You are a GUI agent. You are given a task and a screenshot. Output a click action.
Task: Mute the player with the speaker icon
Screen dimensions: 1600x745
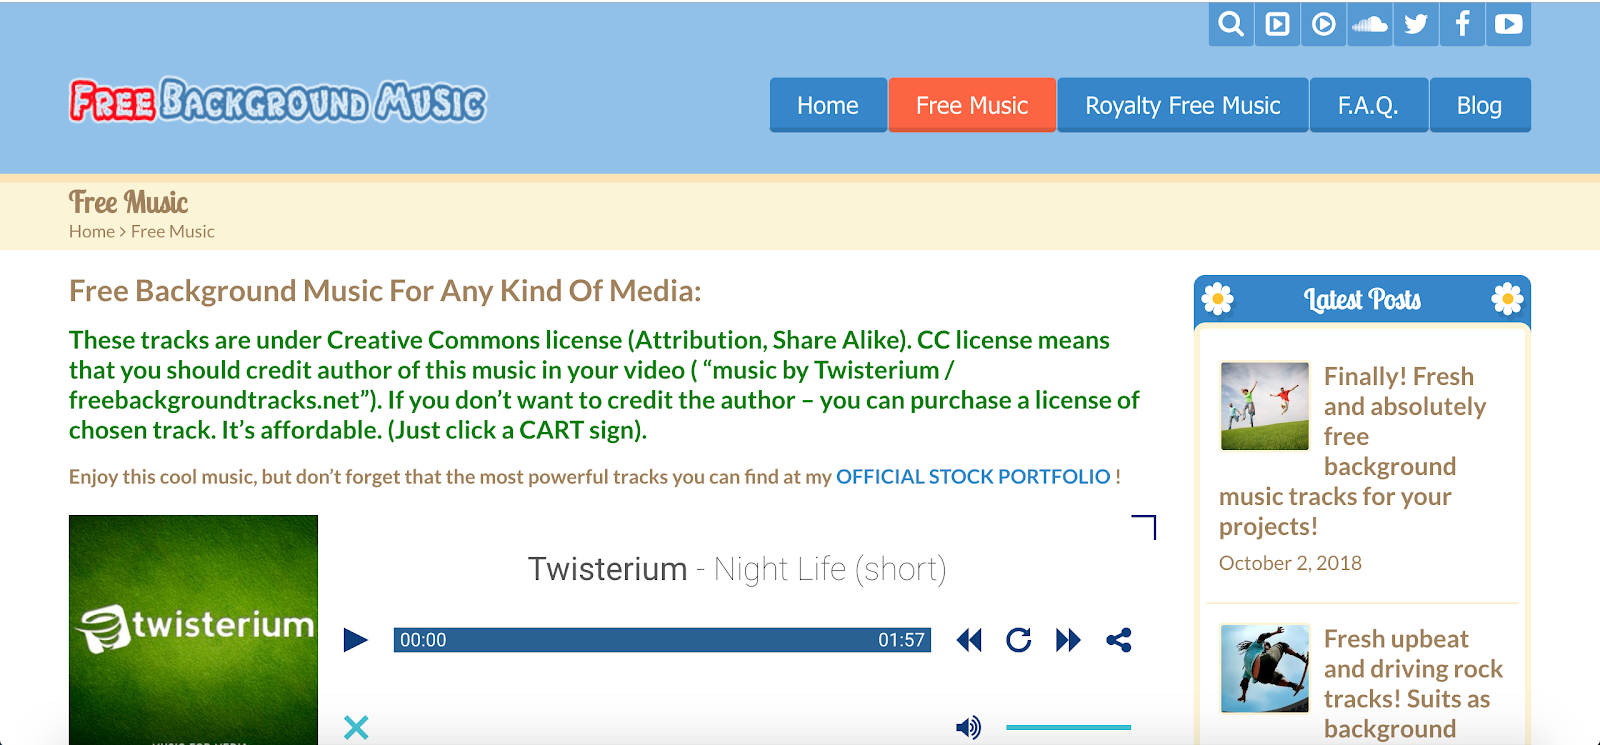pos(968,727)
